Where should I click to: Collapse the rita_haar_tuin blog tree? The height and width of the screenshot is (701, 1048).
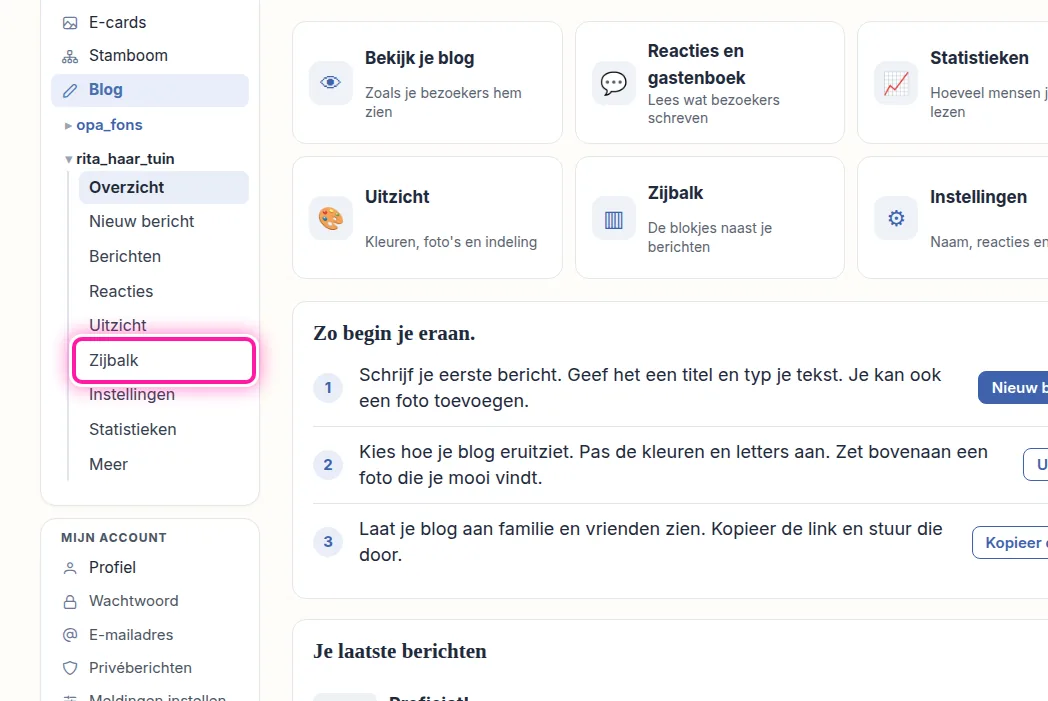pyautogui.click(x=68, y=160)
